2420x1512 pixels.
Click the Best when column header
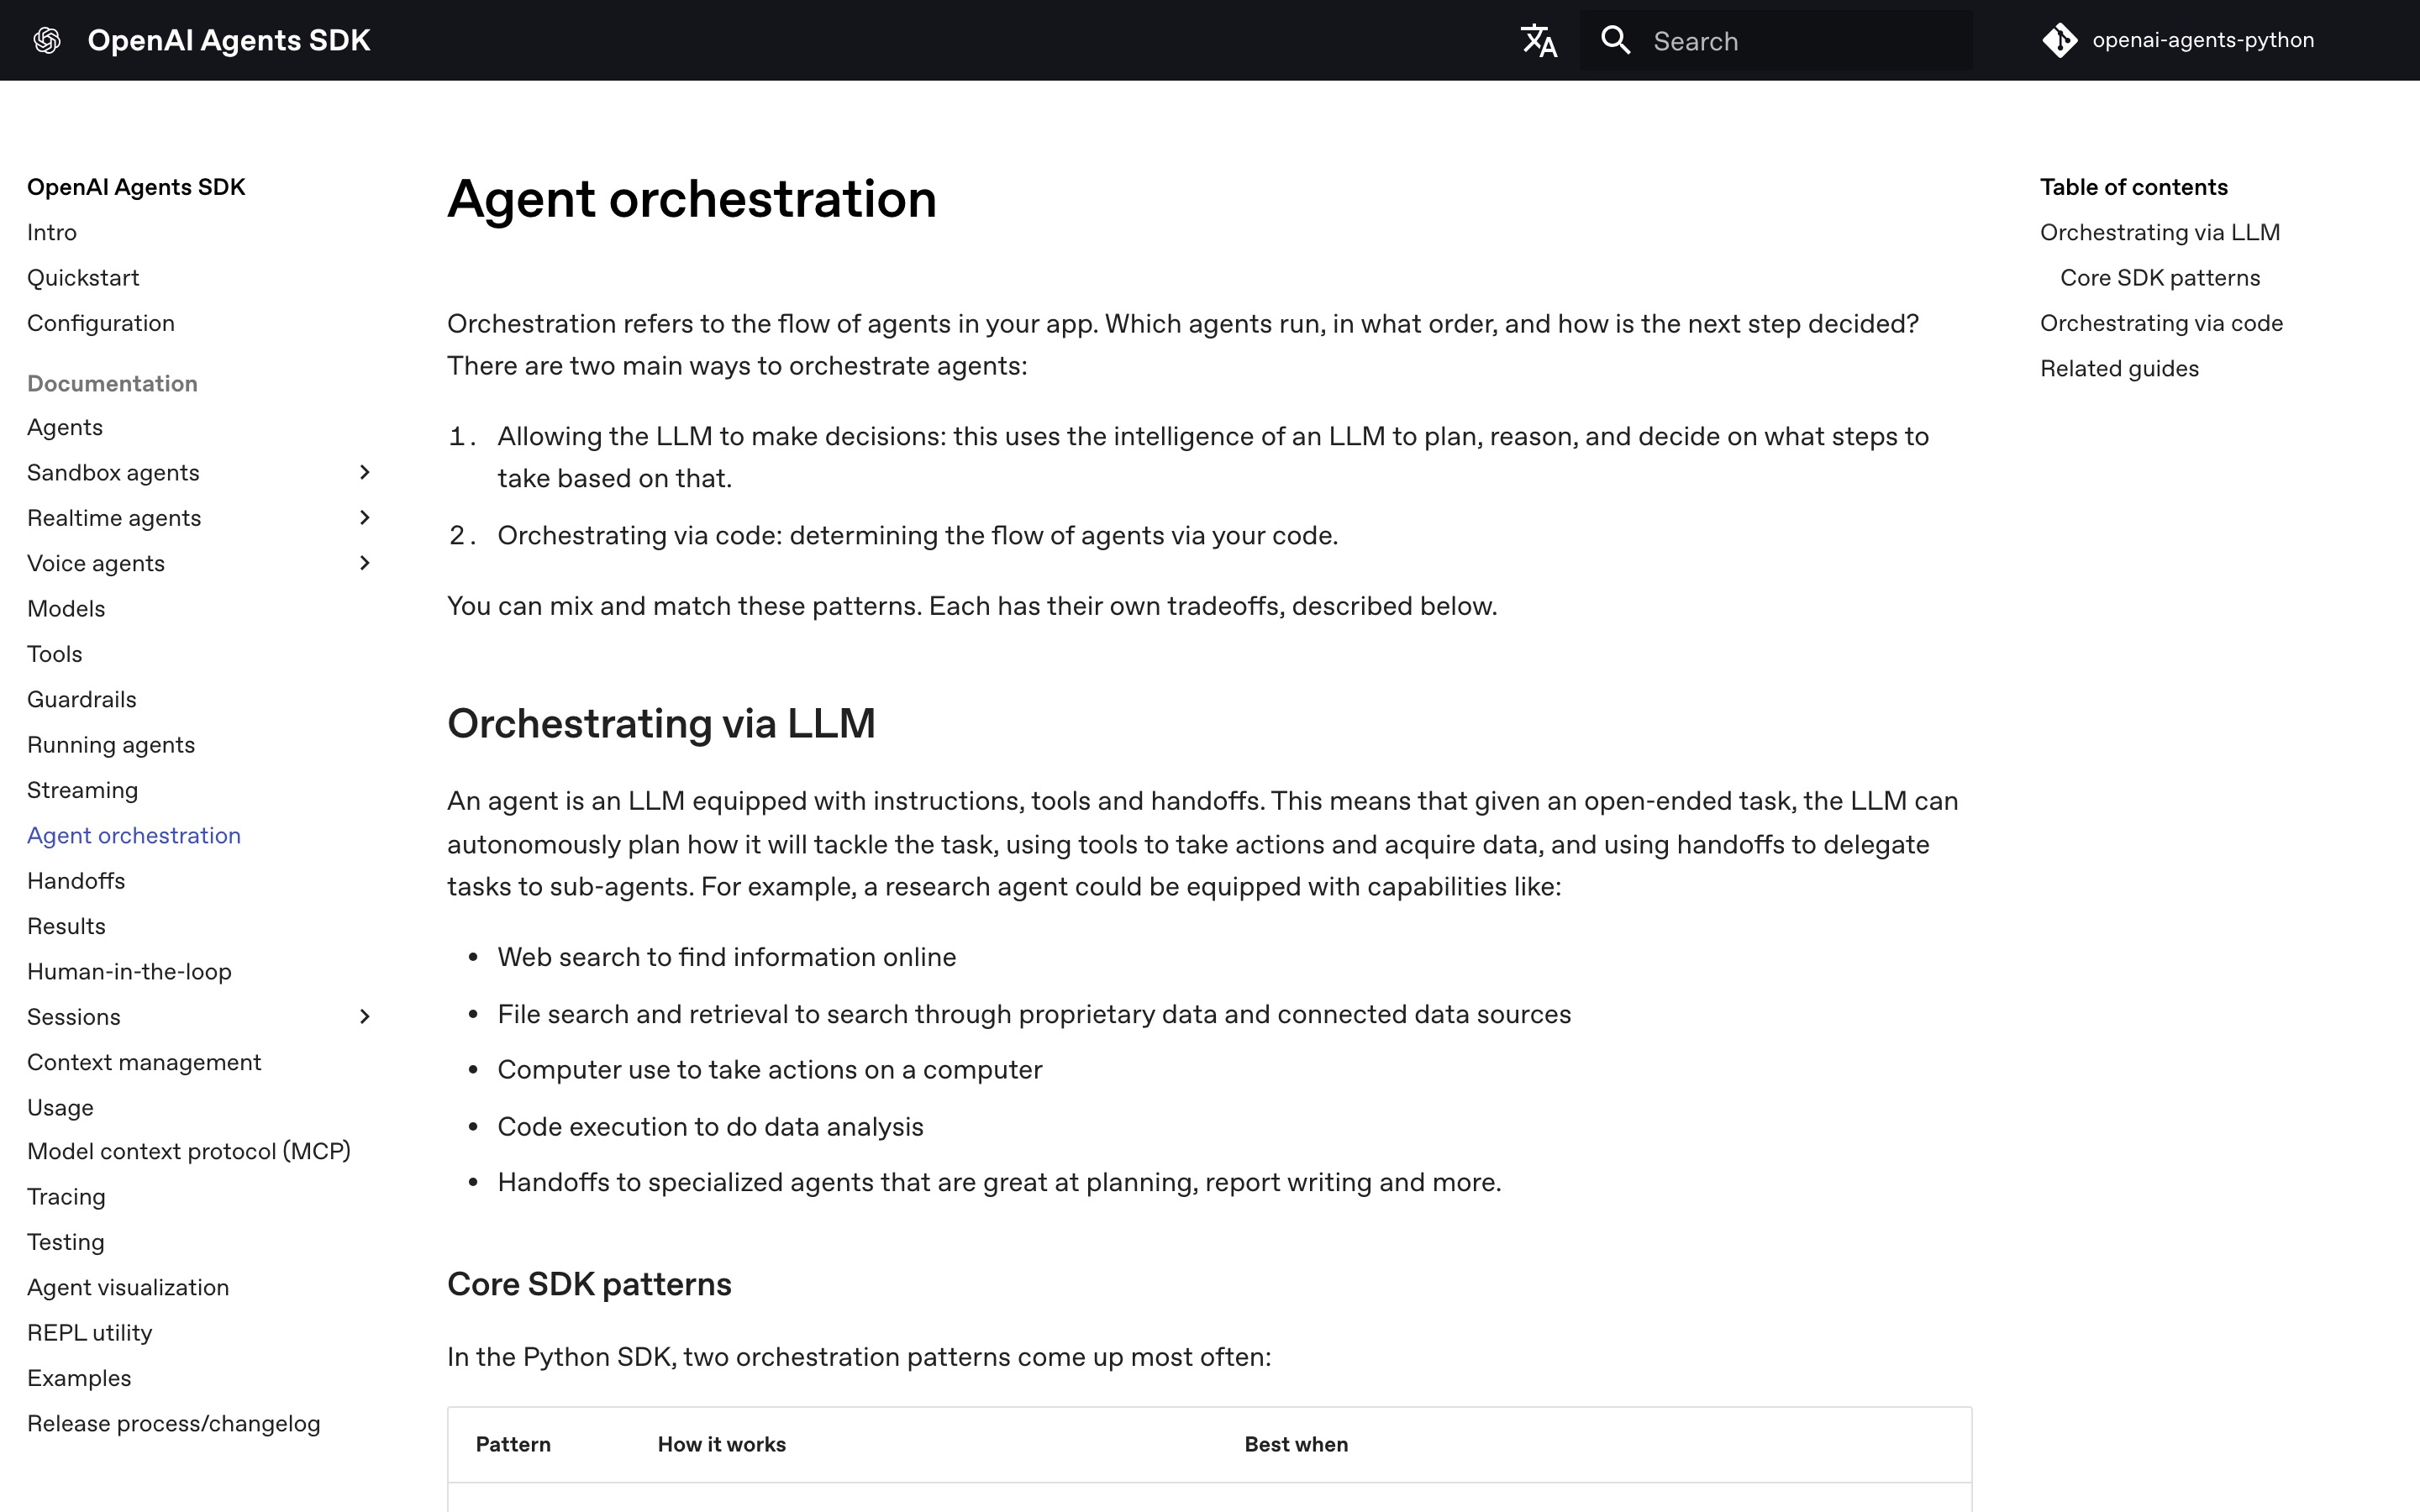[x=1296, y=1444]
